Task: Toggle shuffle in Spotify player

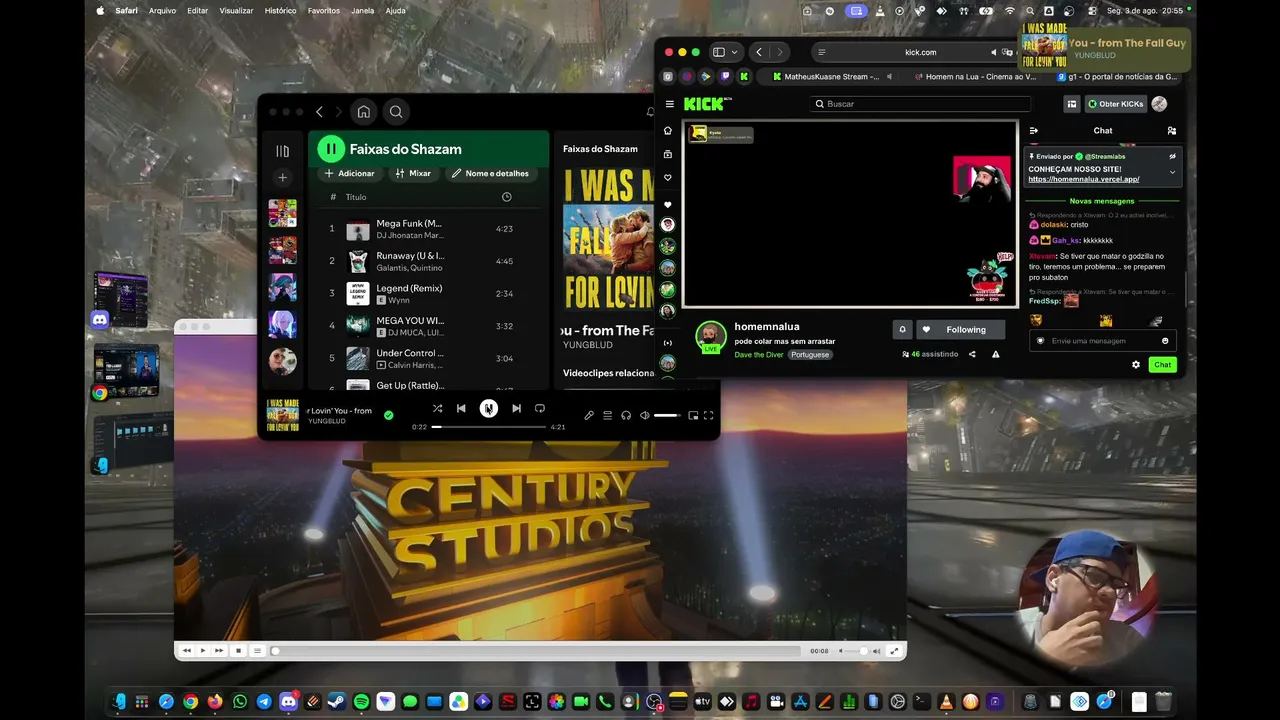Action: [437, 408]
